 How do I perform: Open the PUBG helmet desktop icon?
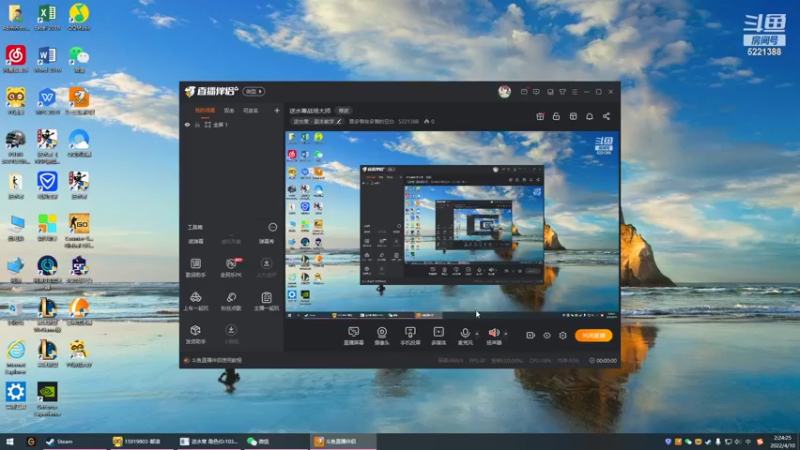pyautogui.click(x=16, y=147)
